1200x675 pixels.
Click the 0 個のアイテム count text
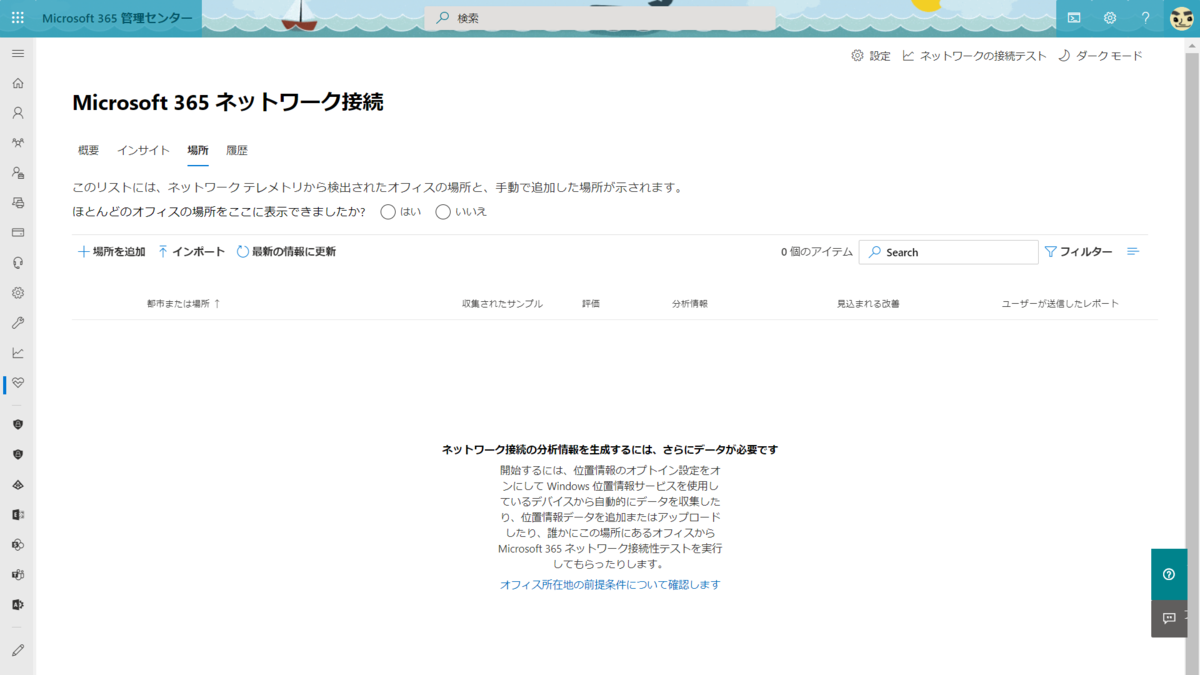tap(817, 252)
